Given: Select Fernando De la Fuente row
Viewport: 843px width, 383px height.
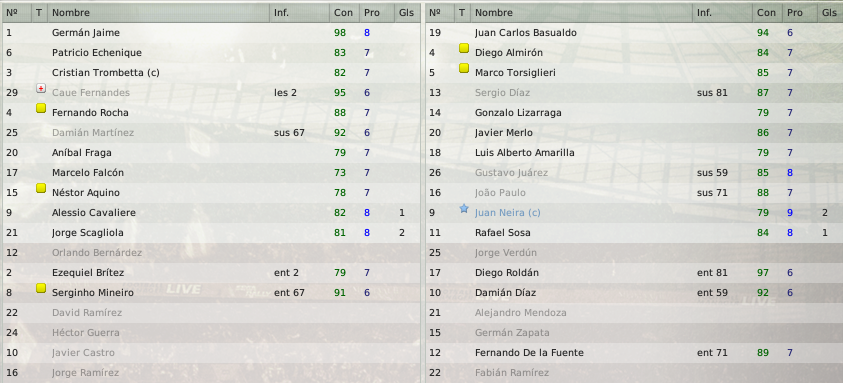Looking at the screenshot, I should 634,352.
